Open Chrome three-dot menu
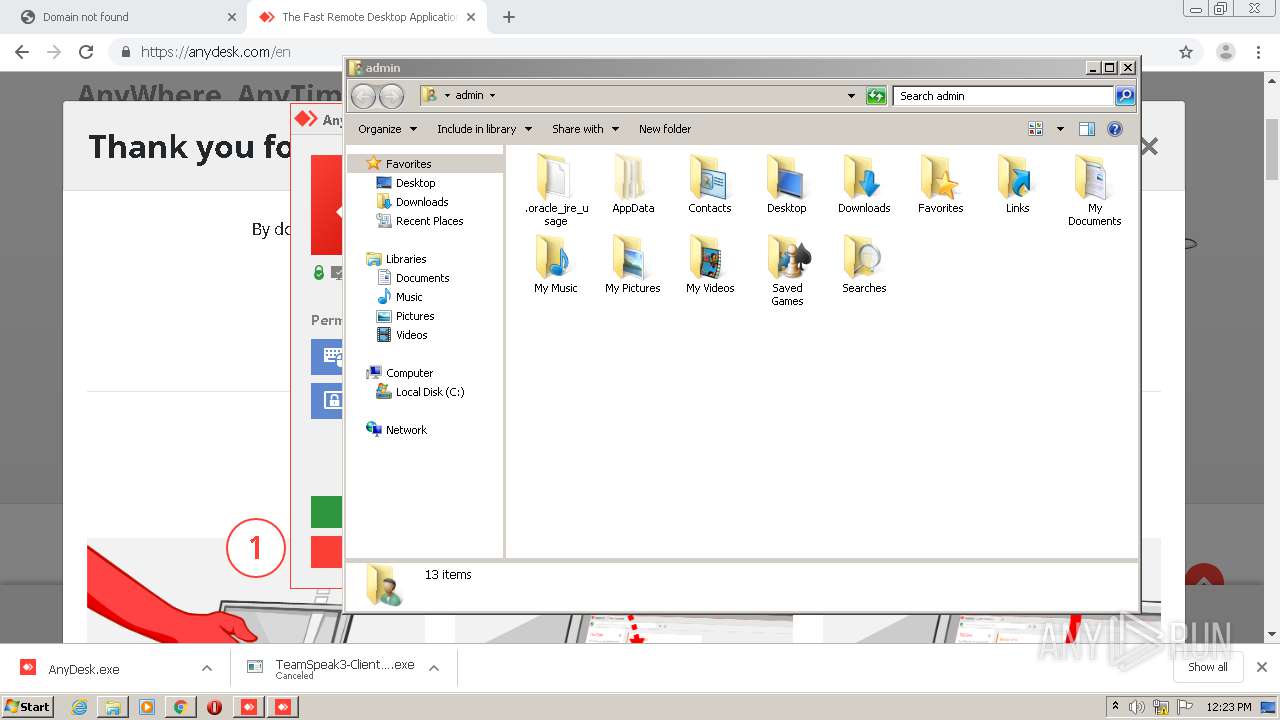Viewport: 1280px width, 720px height. (x=1258, y=52)
